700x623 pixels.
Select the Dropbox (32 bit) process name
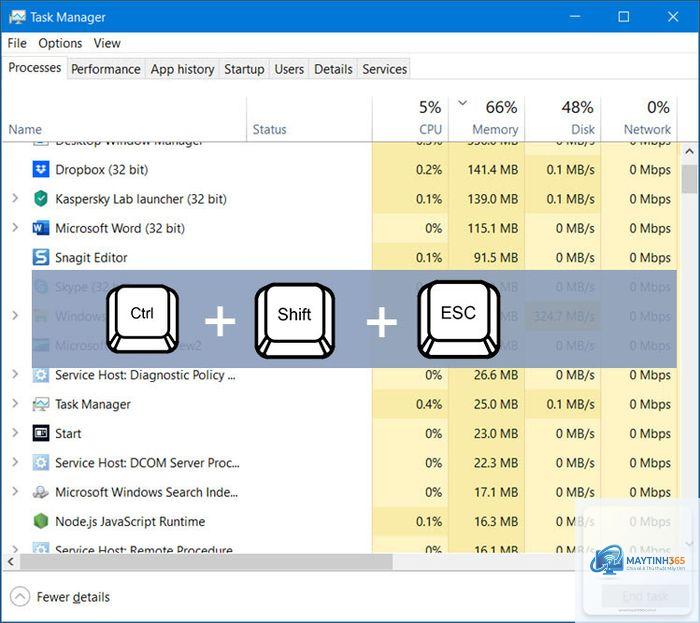[x=101, y=170]
